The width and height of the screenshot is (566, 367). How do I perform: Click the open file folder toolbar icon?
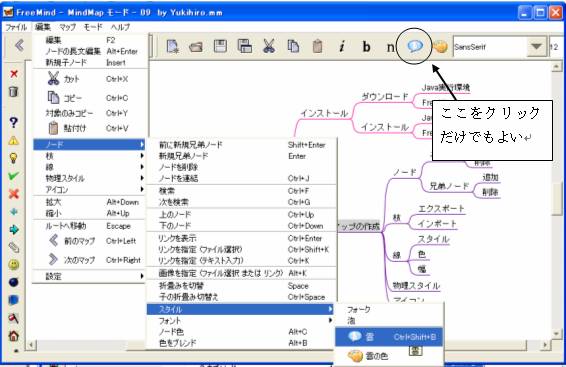(x=196, y=47)
